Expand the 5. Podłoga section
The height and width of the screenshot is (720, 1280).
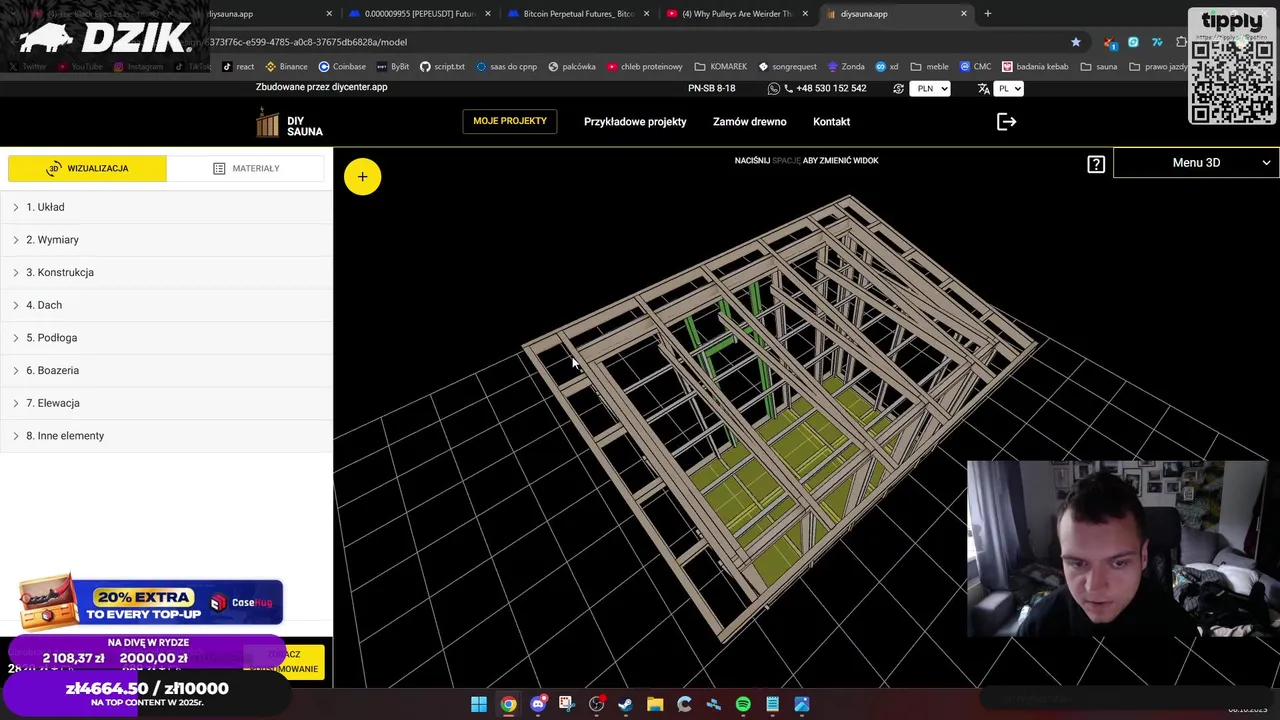tap(166, 338)
